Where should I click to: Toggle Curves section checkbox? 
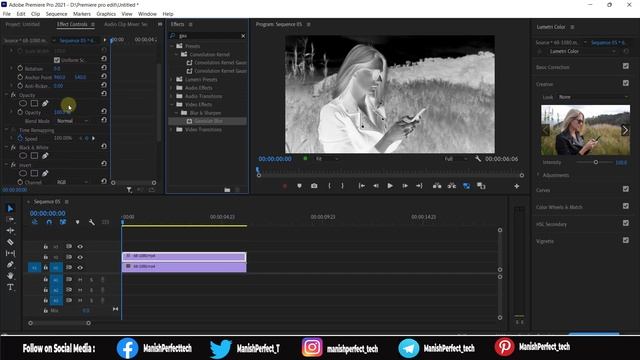tap(626, 189)
